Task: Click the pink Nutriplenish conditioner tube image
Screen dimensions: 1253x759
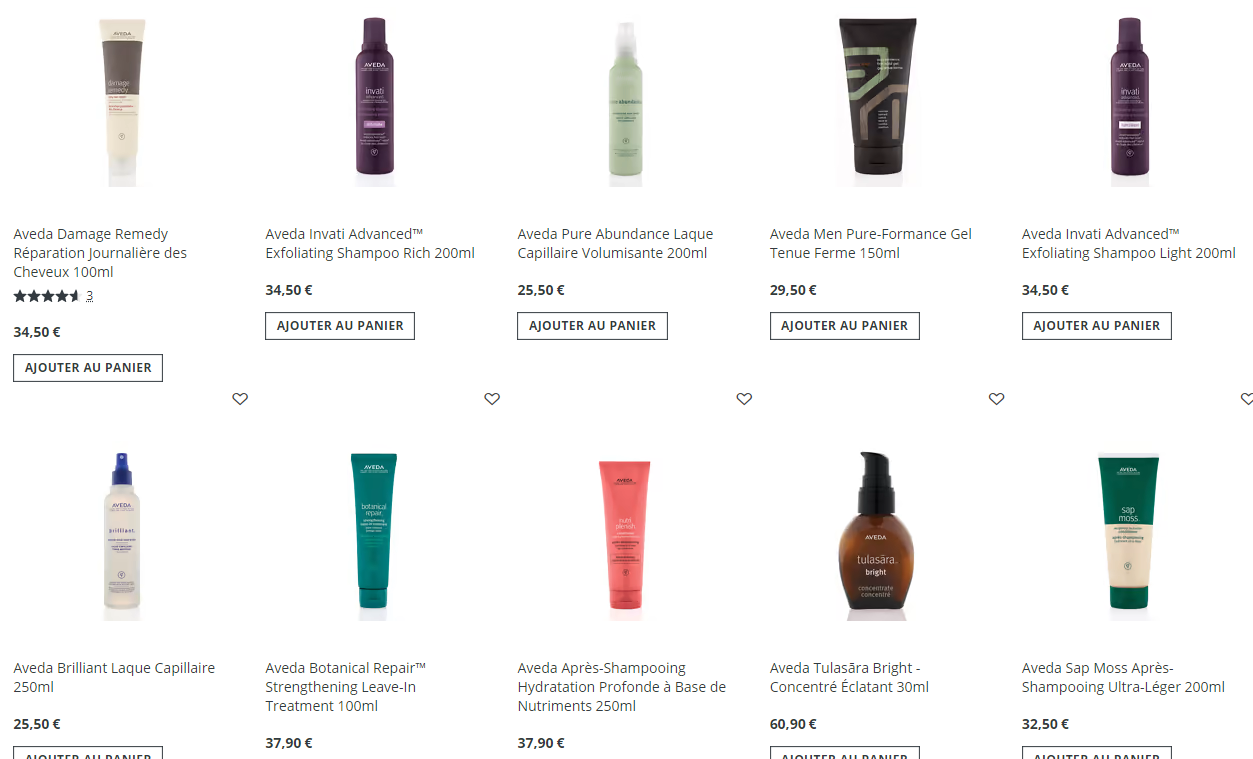Action: point(625,535)
